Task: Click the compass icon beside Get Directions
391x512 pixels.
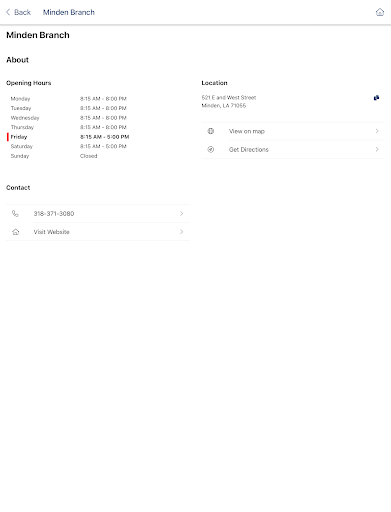Action: pos(211,149)
